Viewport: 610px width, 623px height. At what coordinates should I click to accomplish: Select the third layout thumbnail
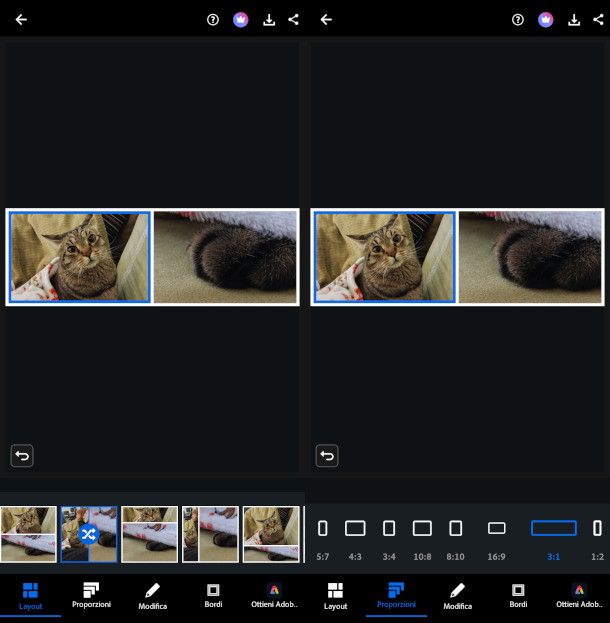pos(149,534)
